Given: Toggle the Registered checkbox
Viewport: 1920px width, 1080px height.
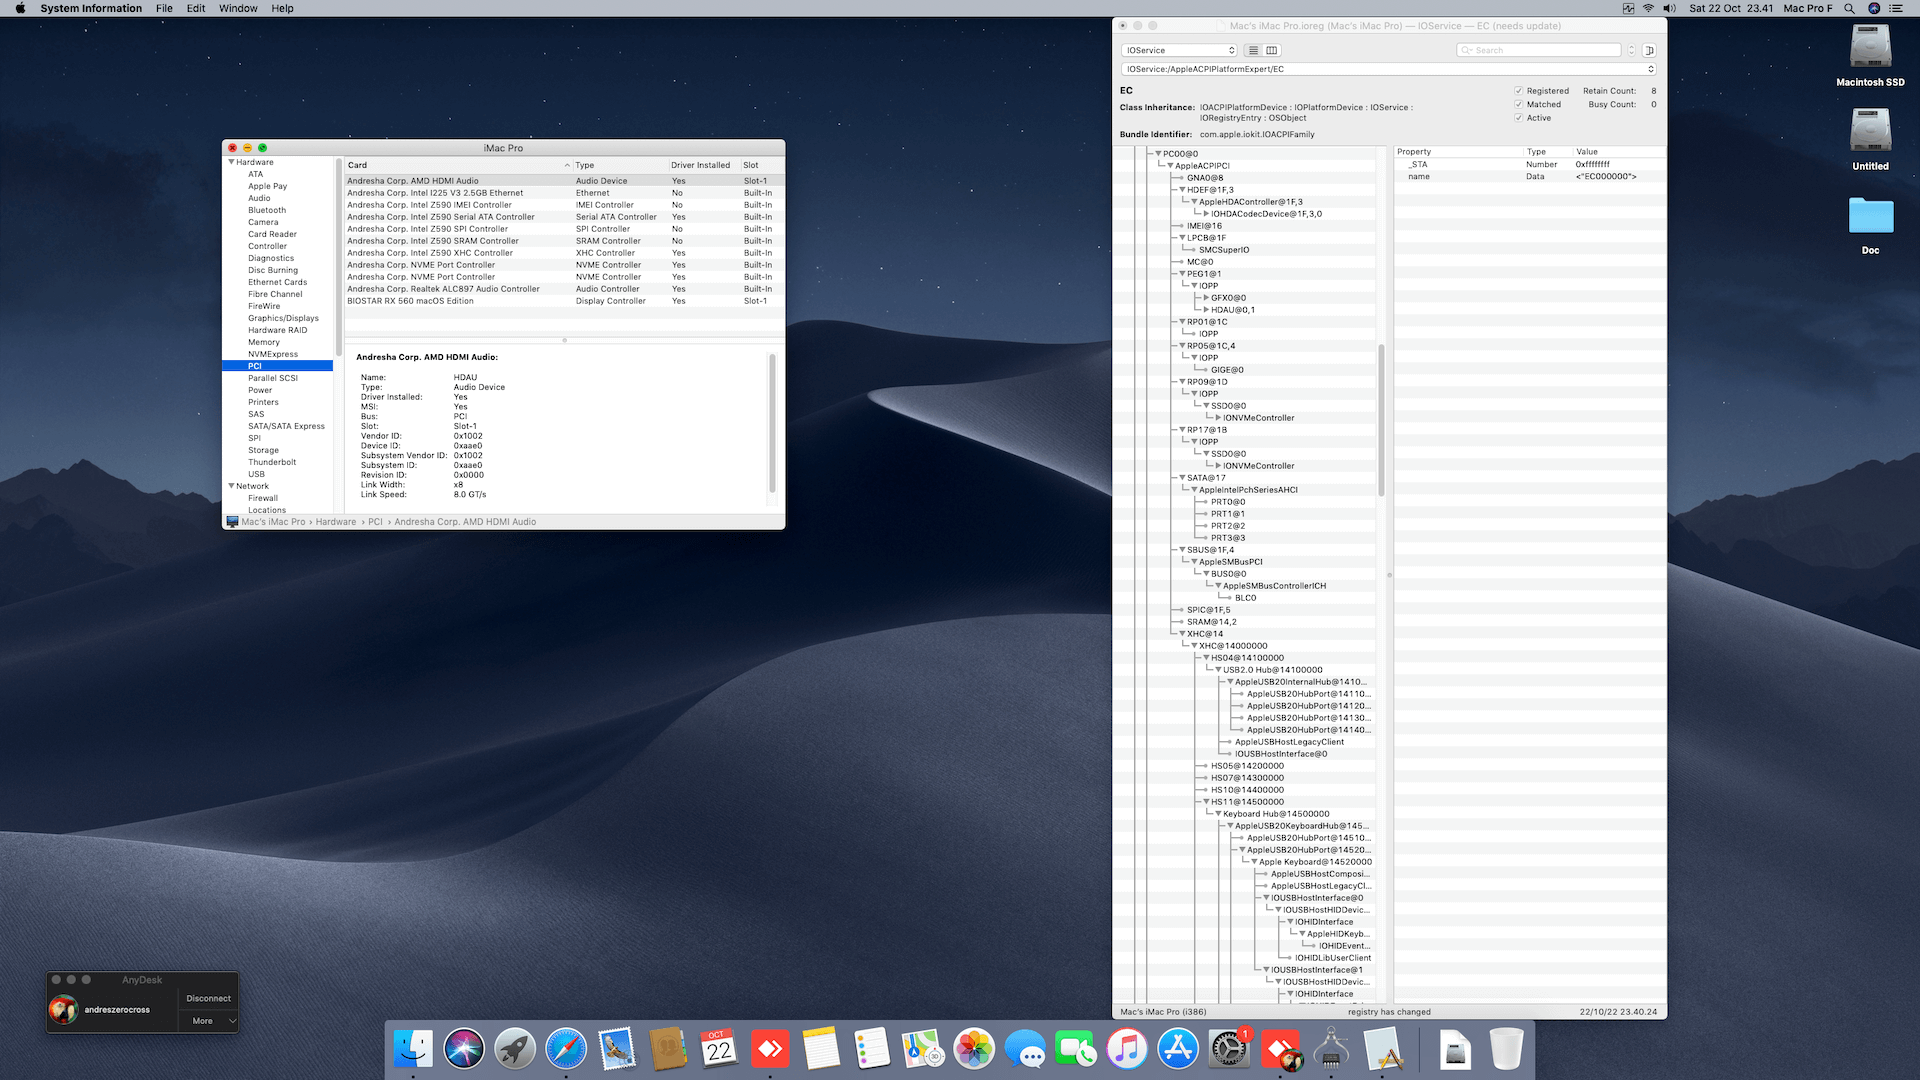Looking at the screenshot, I should (x=1519, y=91).
